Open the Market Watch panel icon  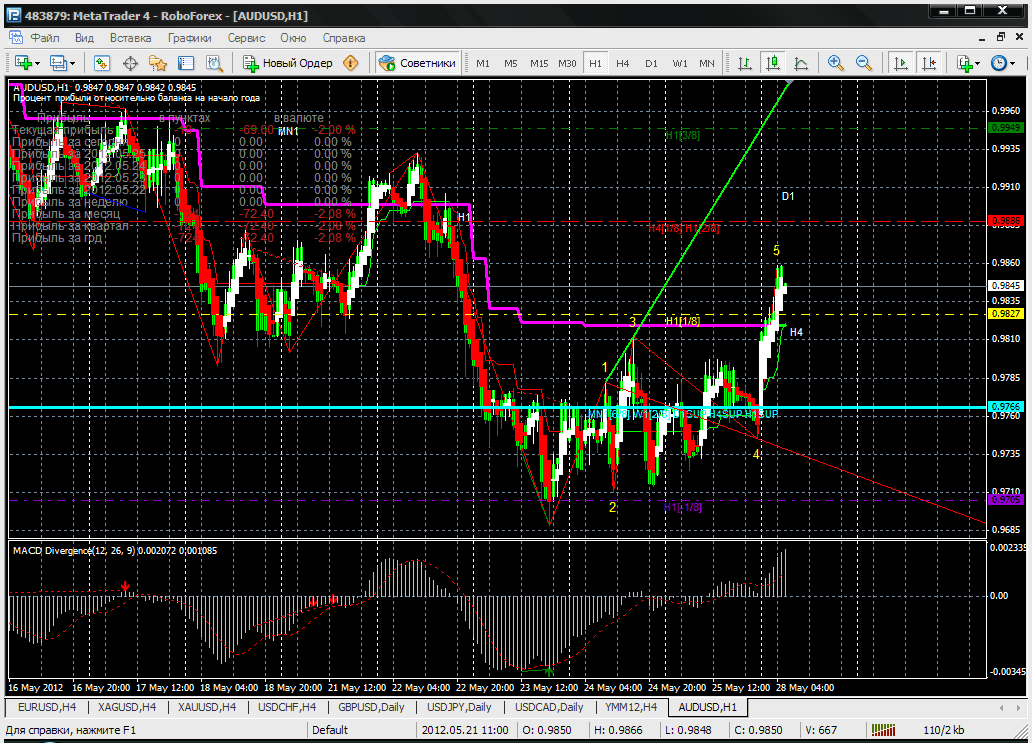coord(101,63)
